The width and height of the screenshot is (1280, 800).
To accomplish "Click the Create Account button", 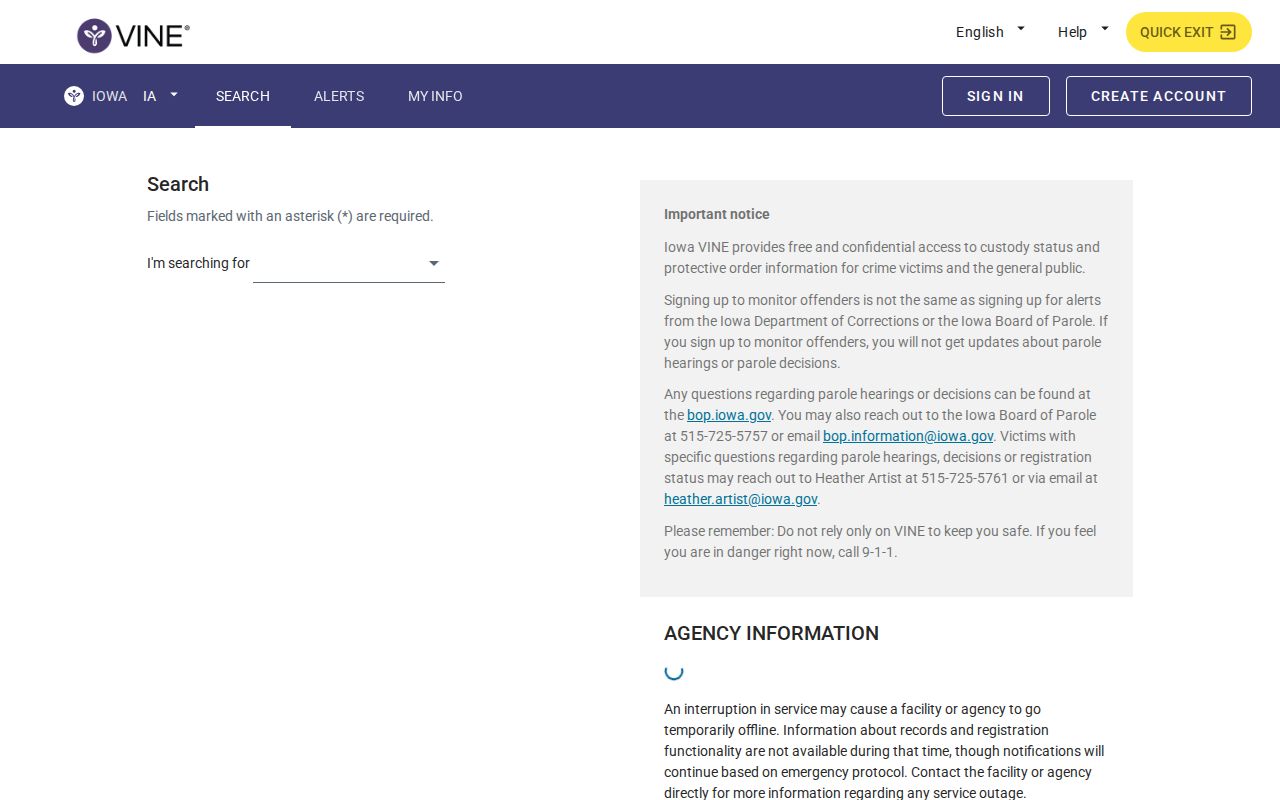I will pyautogui.click(x=1158, y=96).
